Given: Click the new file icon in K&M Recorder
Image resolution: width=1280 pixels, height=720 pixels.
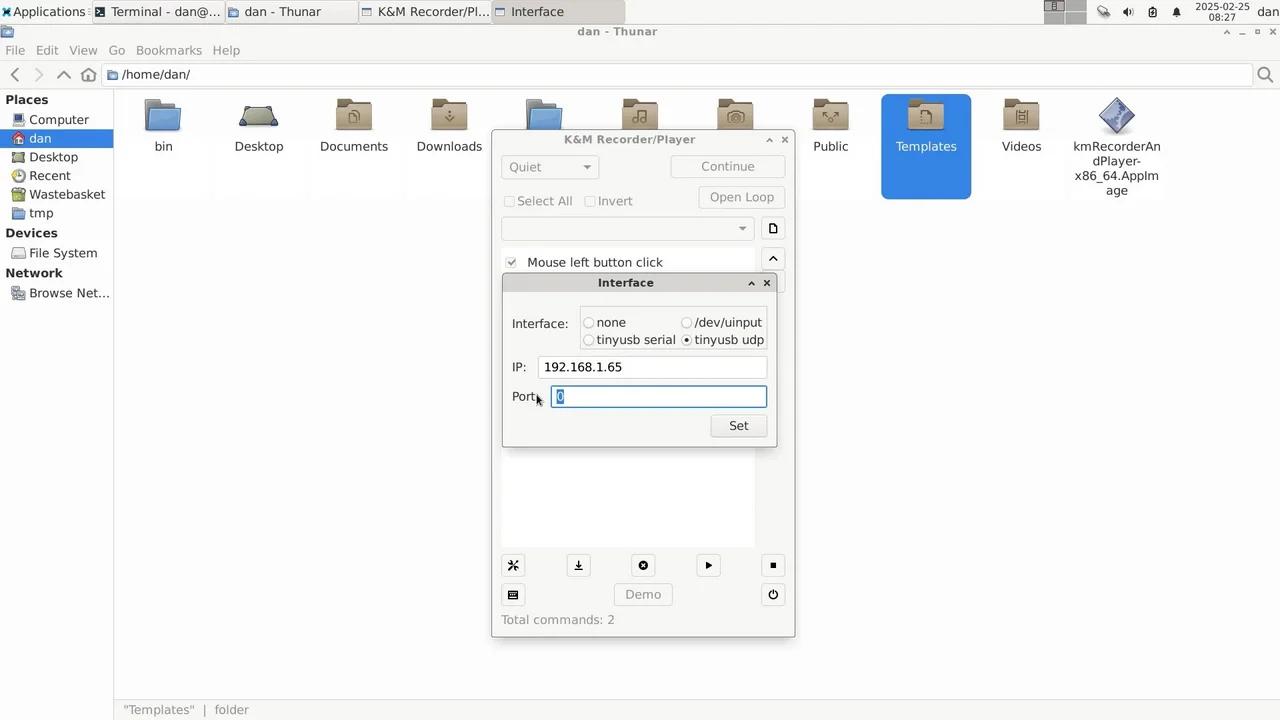Looking at the screenshot, I should tap(773, 228).
